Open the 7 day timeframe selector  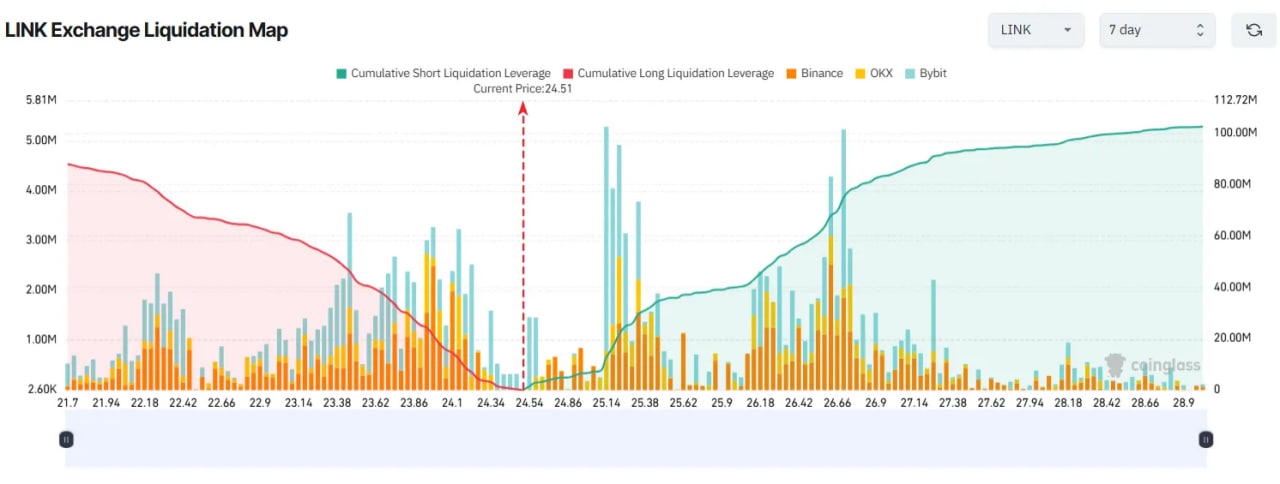click(x=1157, y=30)
